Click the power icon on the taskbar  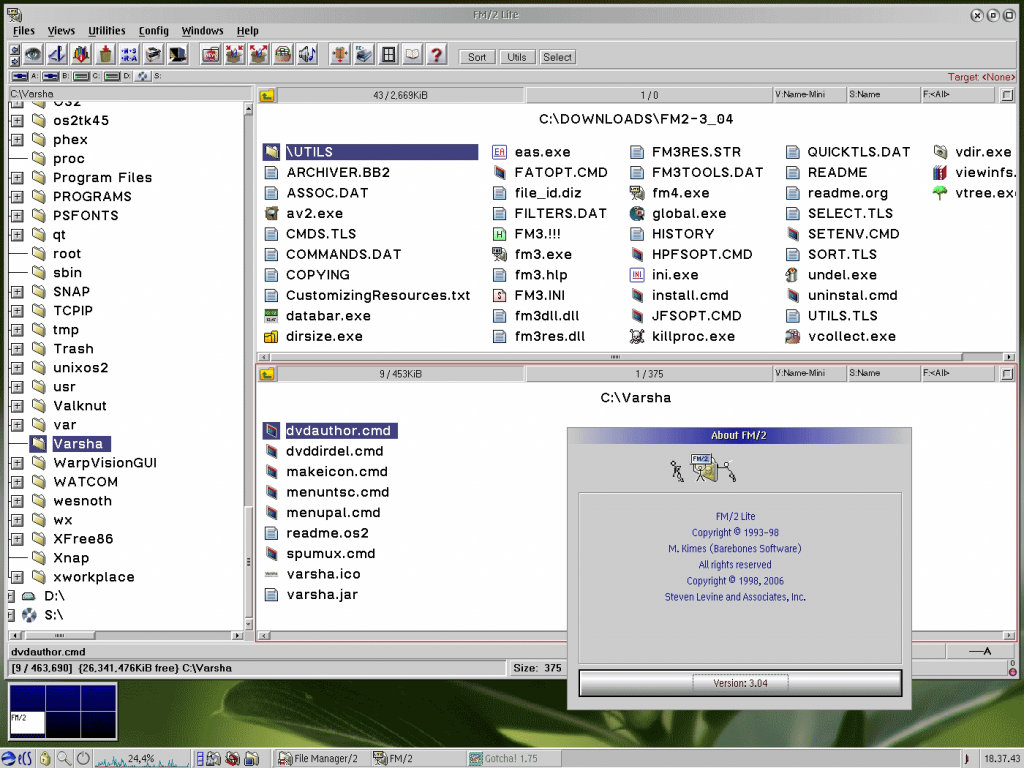click(84, 758)
